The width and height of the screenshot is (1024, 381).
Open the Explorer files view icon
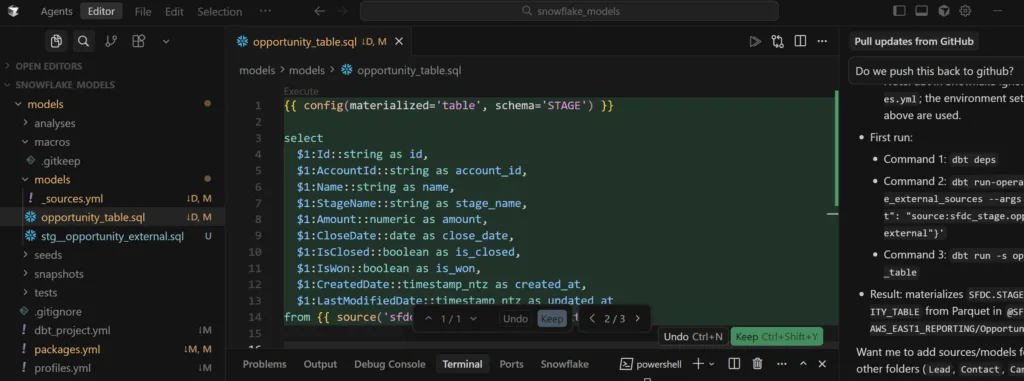click(56, 41)
